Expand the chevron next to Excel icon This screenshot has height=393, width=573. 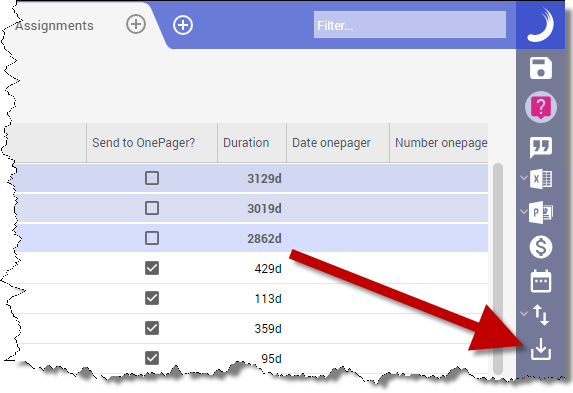tap(524, 178)
